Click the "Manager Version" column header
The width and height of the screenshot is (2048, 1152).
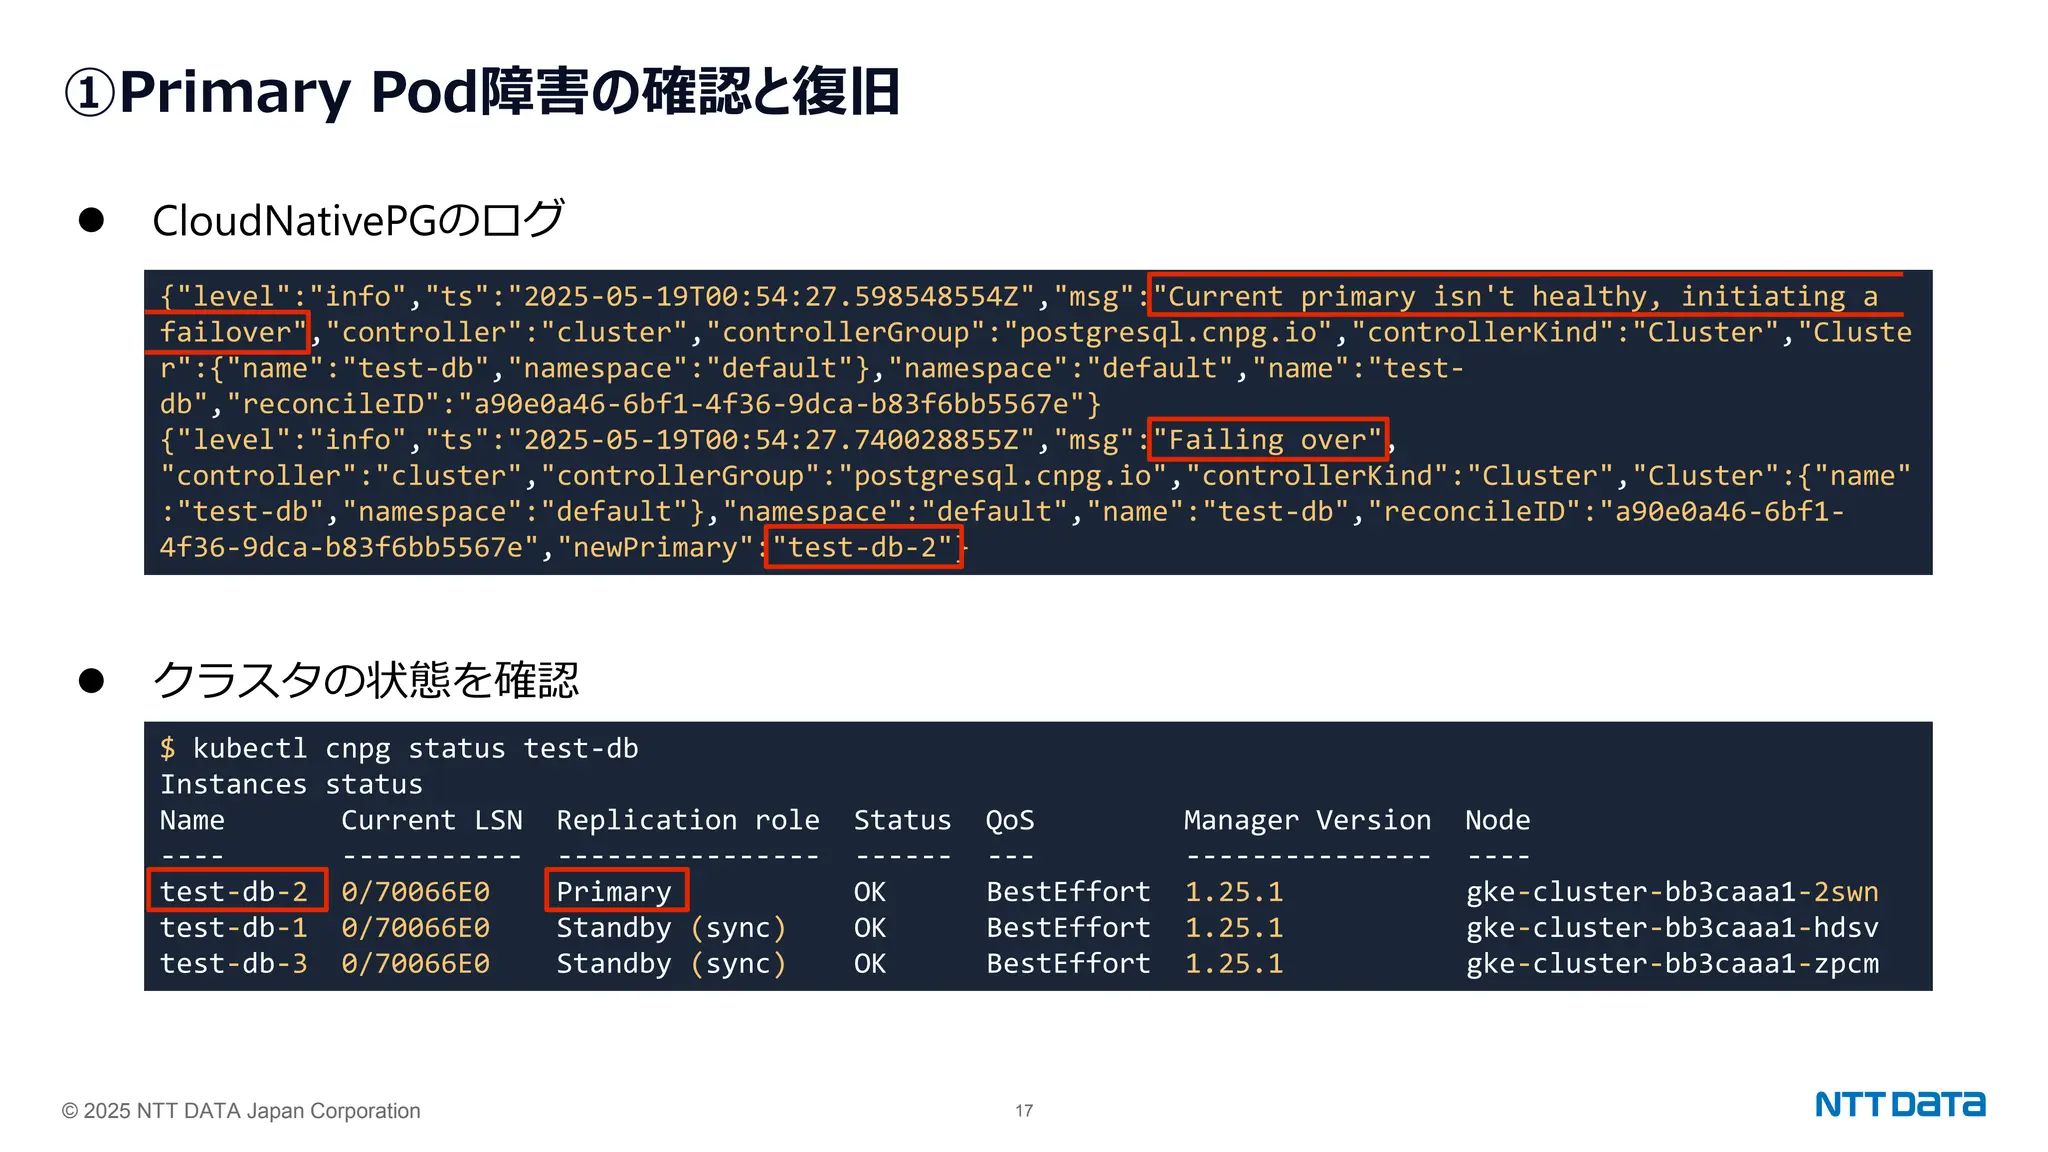click(1306, 820)
